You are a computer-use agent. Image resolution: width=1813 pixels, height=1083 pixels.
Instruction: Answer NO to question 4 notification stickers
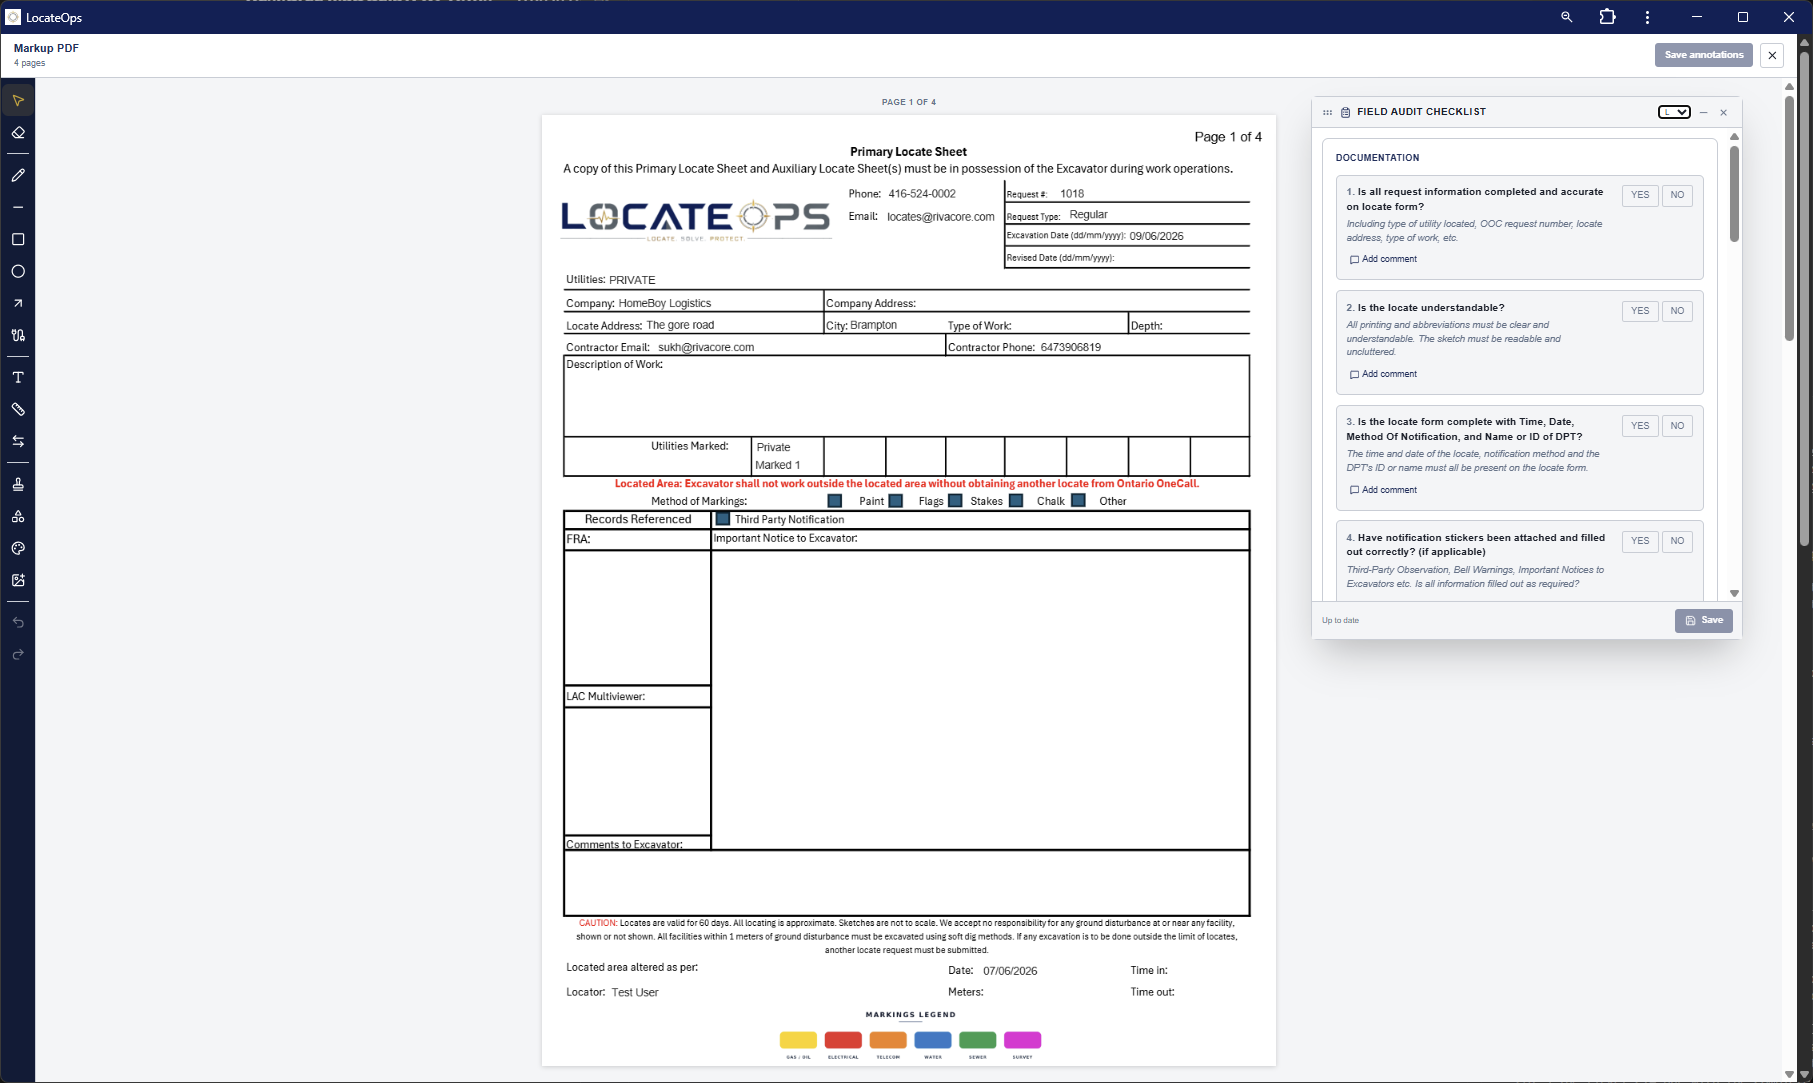1677,541
